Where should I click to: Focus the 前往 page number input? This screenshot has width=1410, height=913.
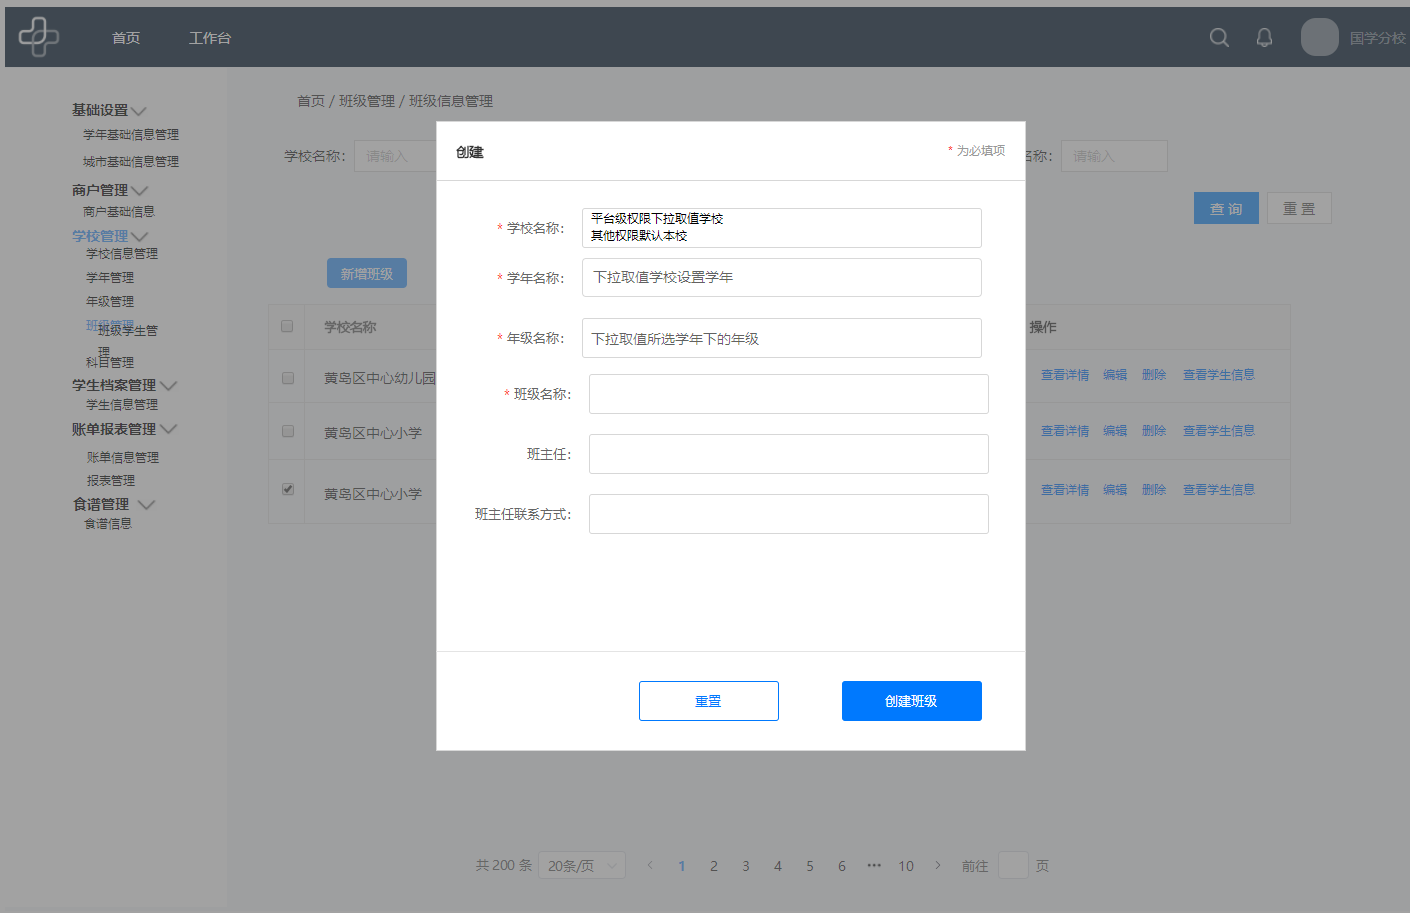tap(1013, 865)
